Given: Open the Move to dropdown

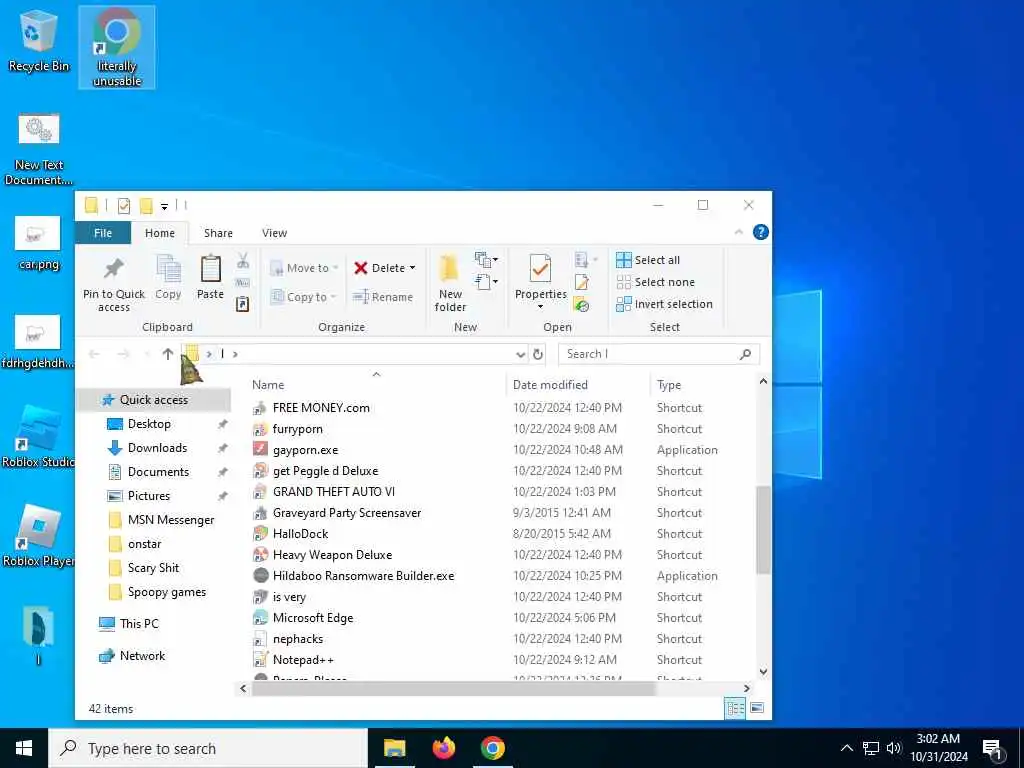Looking at the screenshot, I should 304,268.
